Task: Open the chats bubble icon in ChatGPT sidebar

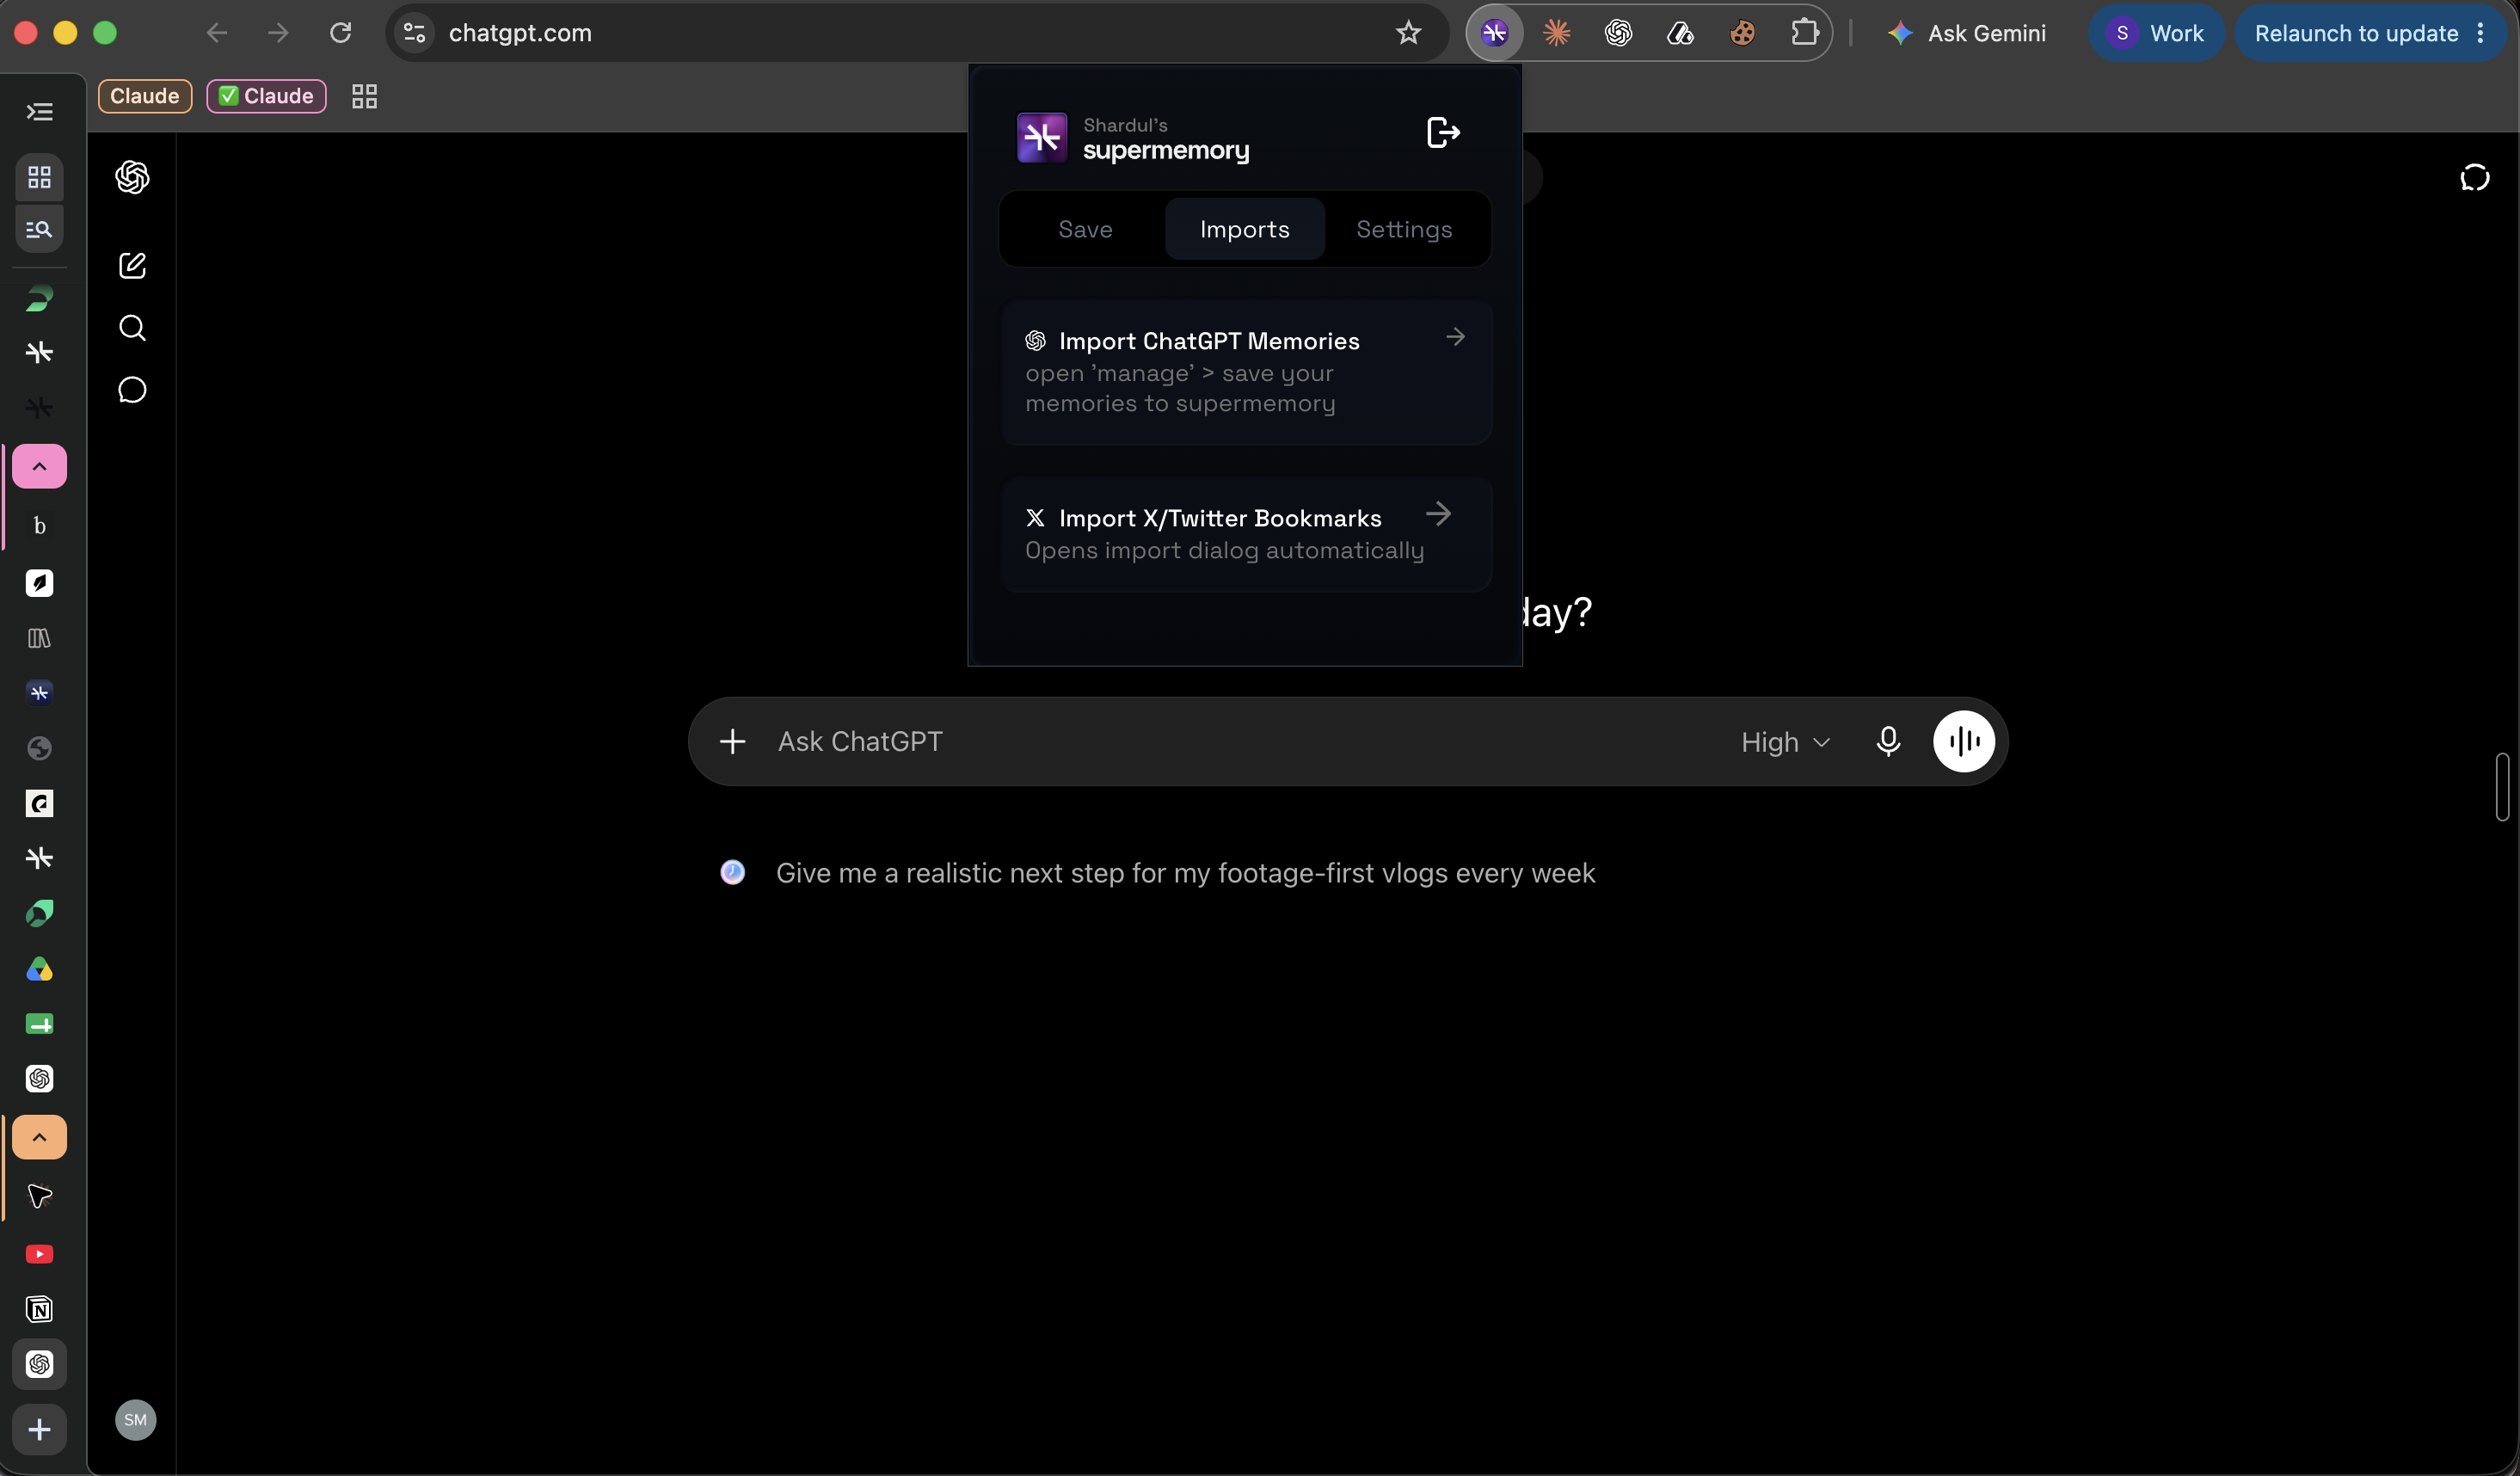Action: pyautogui.click(x=132, y=390)
